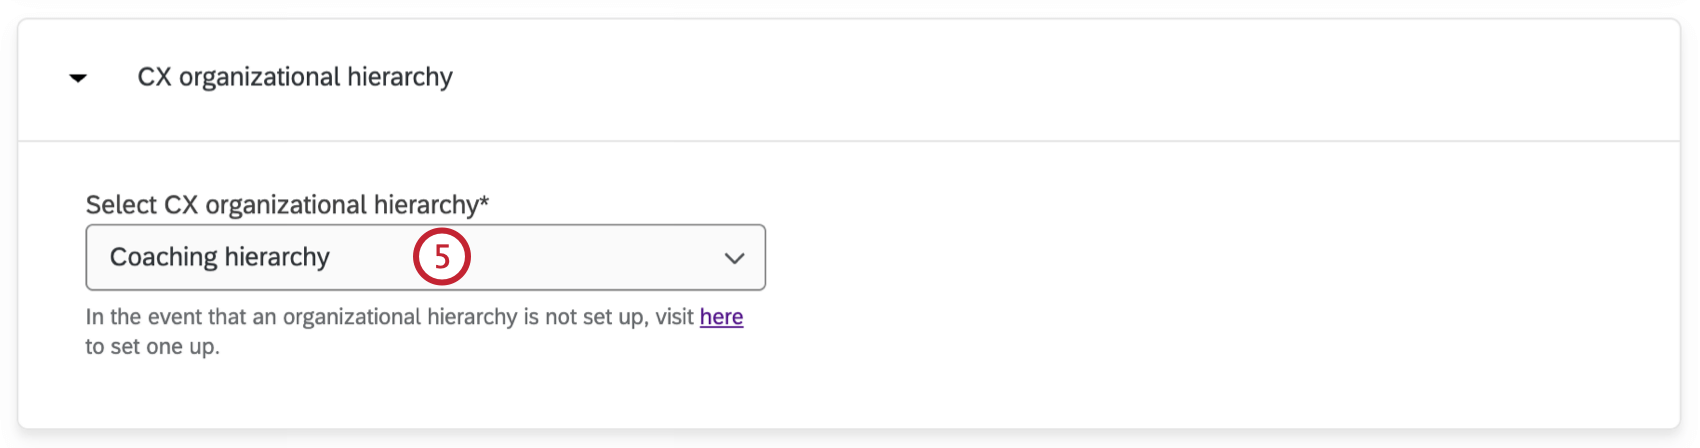1700x448 pixels.
Task: Click the word "Select" in the field label
Action: [x=121, y=205]
